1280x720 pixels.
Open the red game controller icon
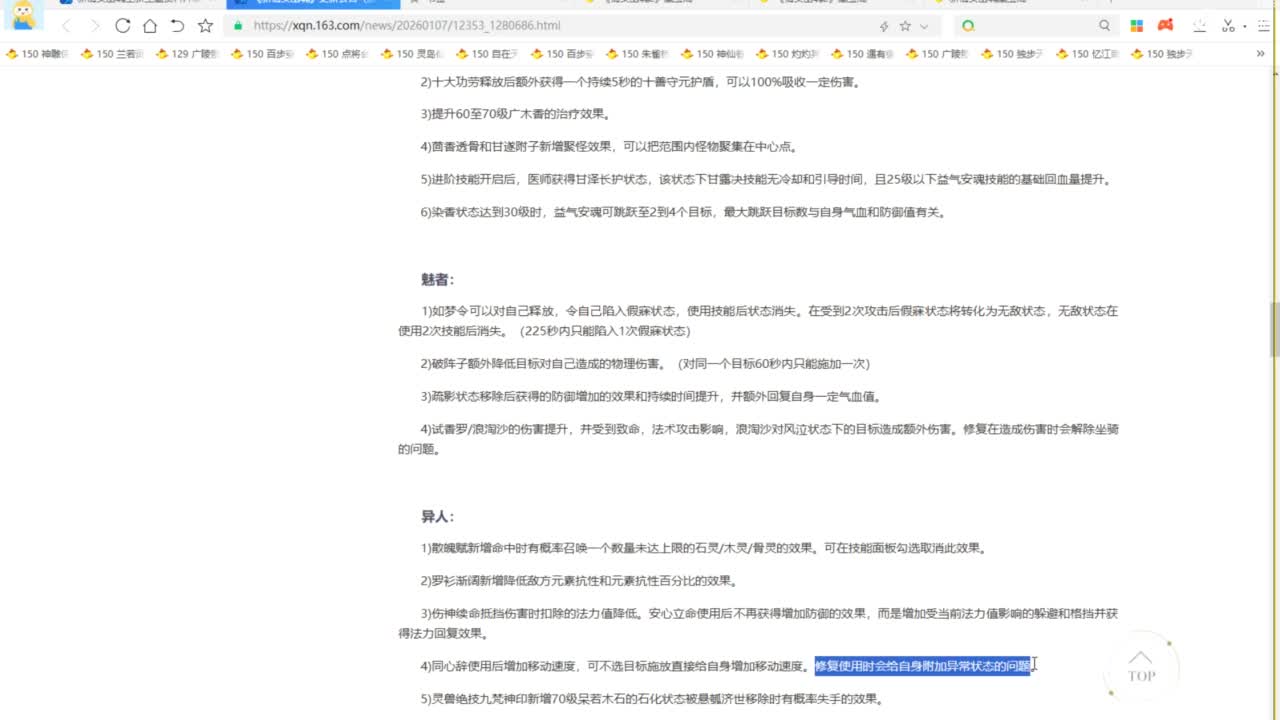(x=1165, y=26)
